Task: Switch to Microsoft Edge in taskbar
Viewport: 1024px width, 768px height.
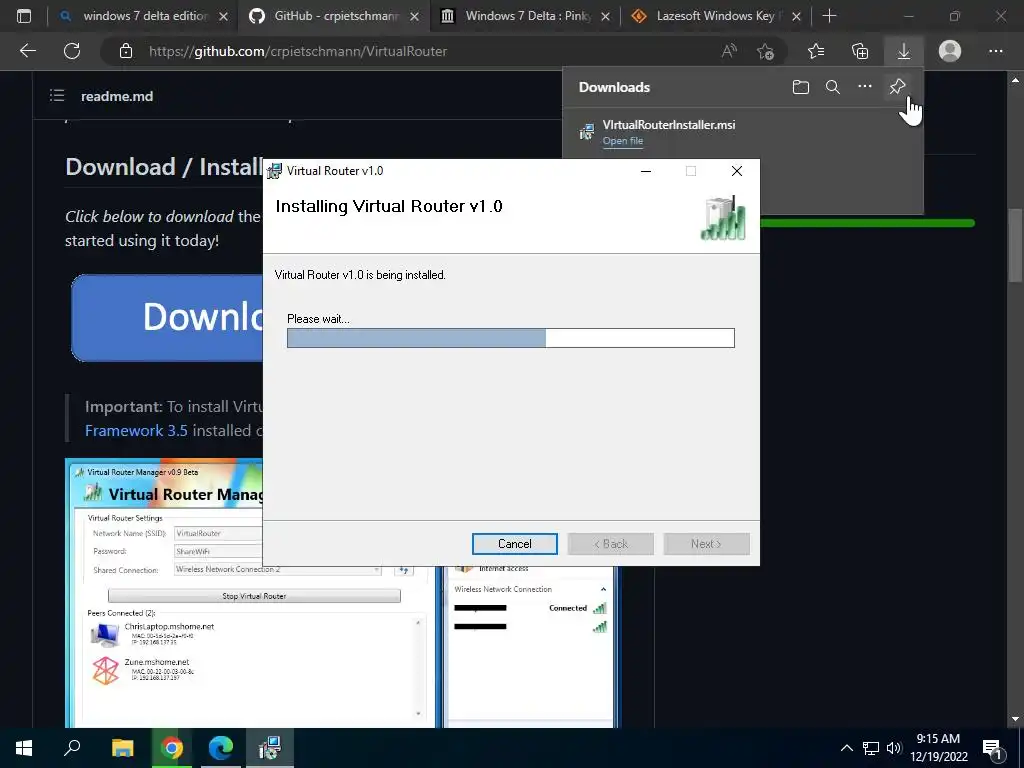Action: pos(221,748)
